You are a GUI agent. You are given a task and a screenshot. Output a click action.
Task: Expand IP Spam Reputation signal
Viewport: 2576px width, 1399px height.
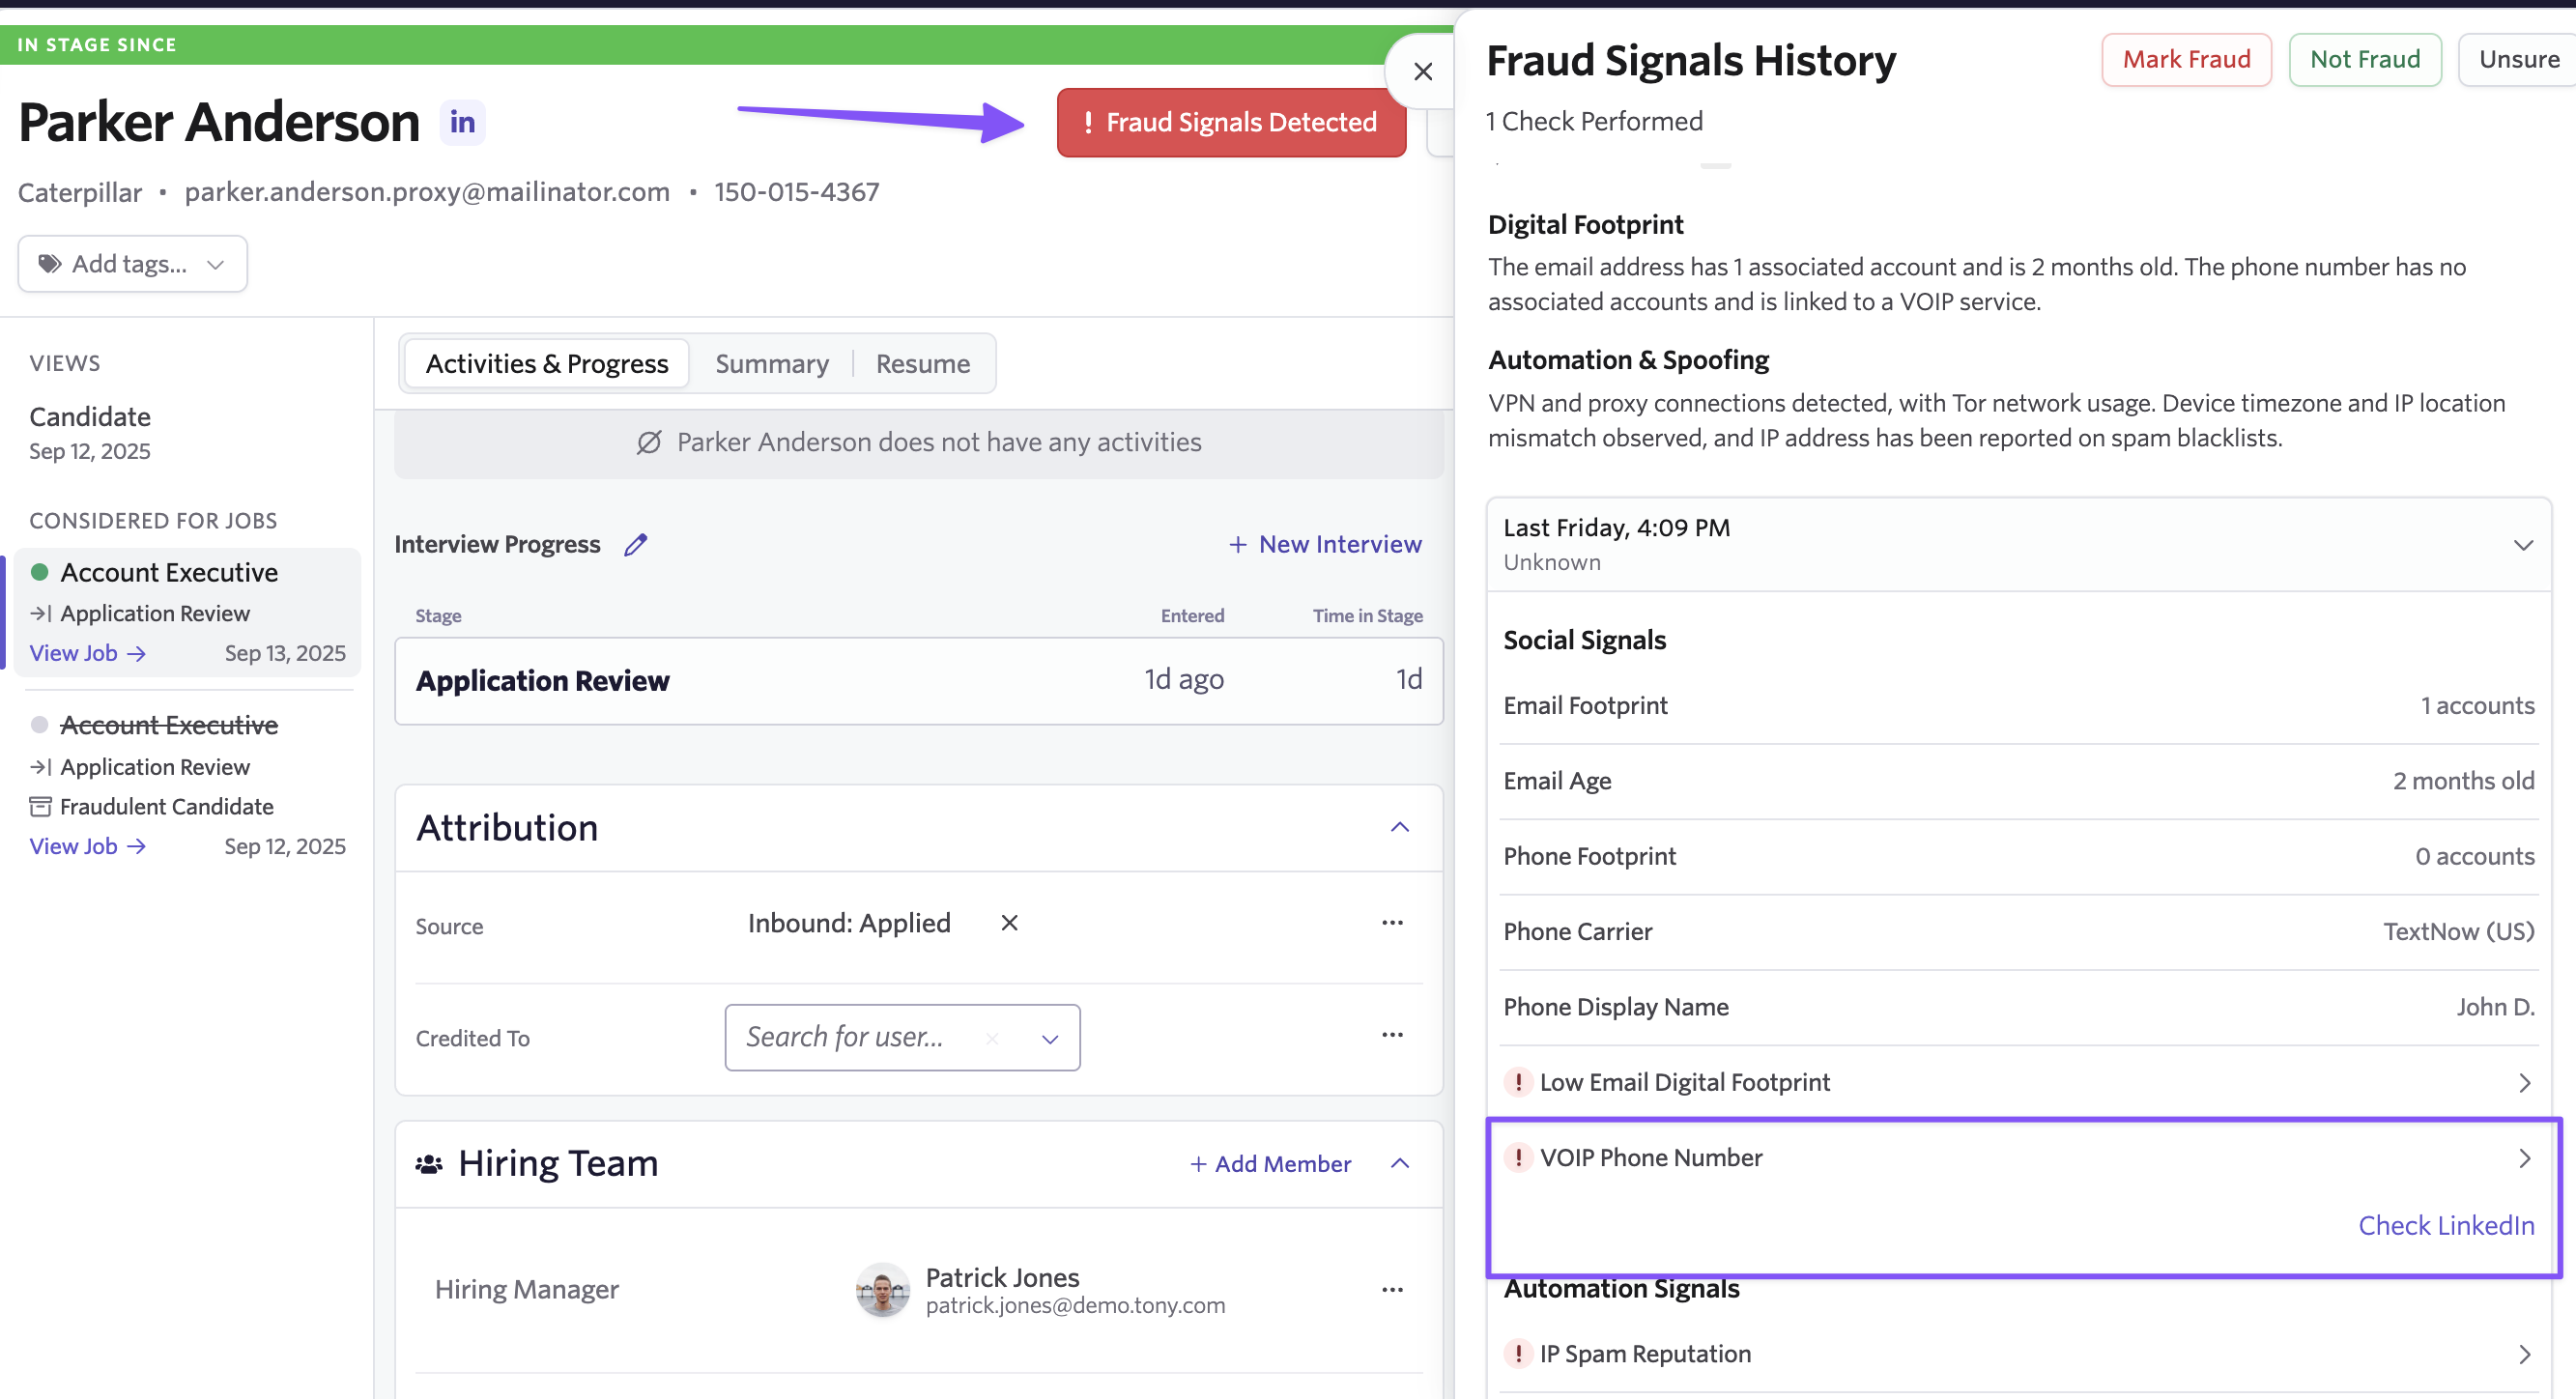click(x=2018, y=1352)
